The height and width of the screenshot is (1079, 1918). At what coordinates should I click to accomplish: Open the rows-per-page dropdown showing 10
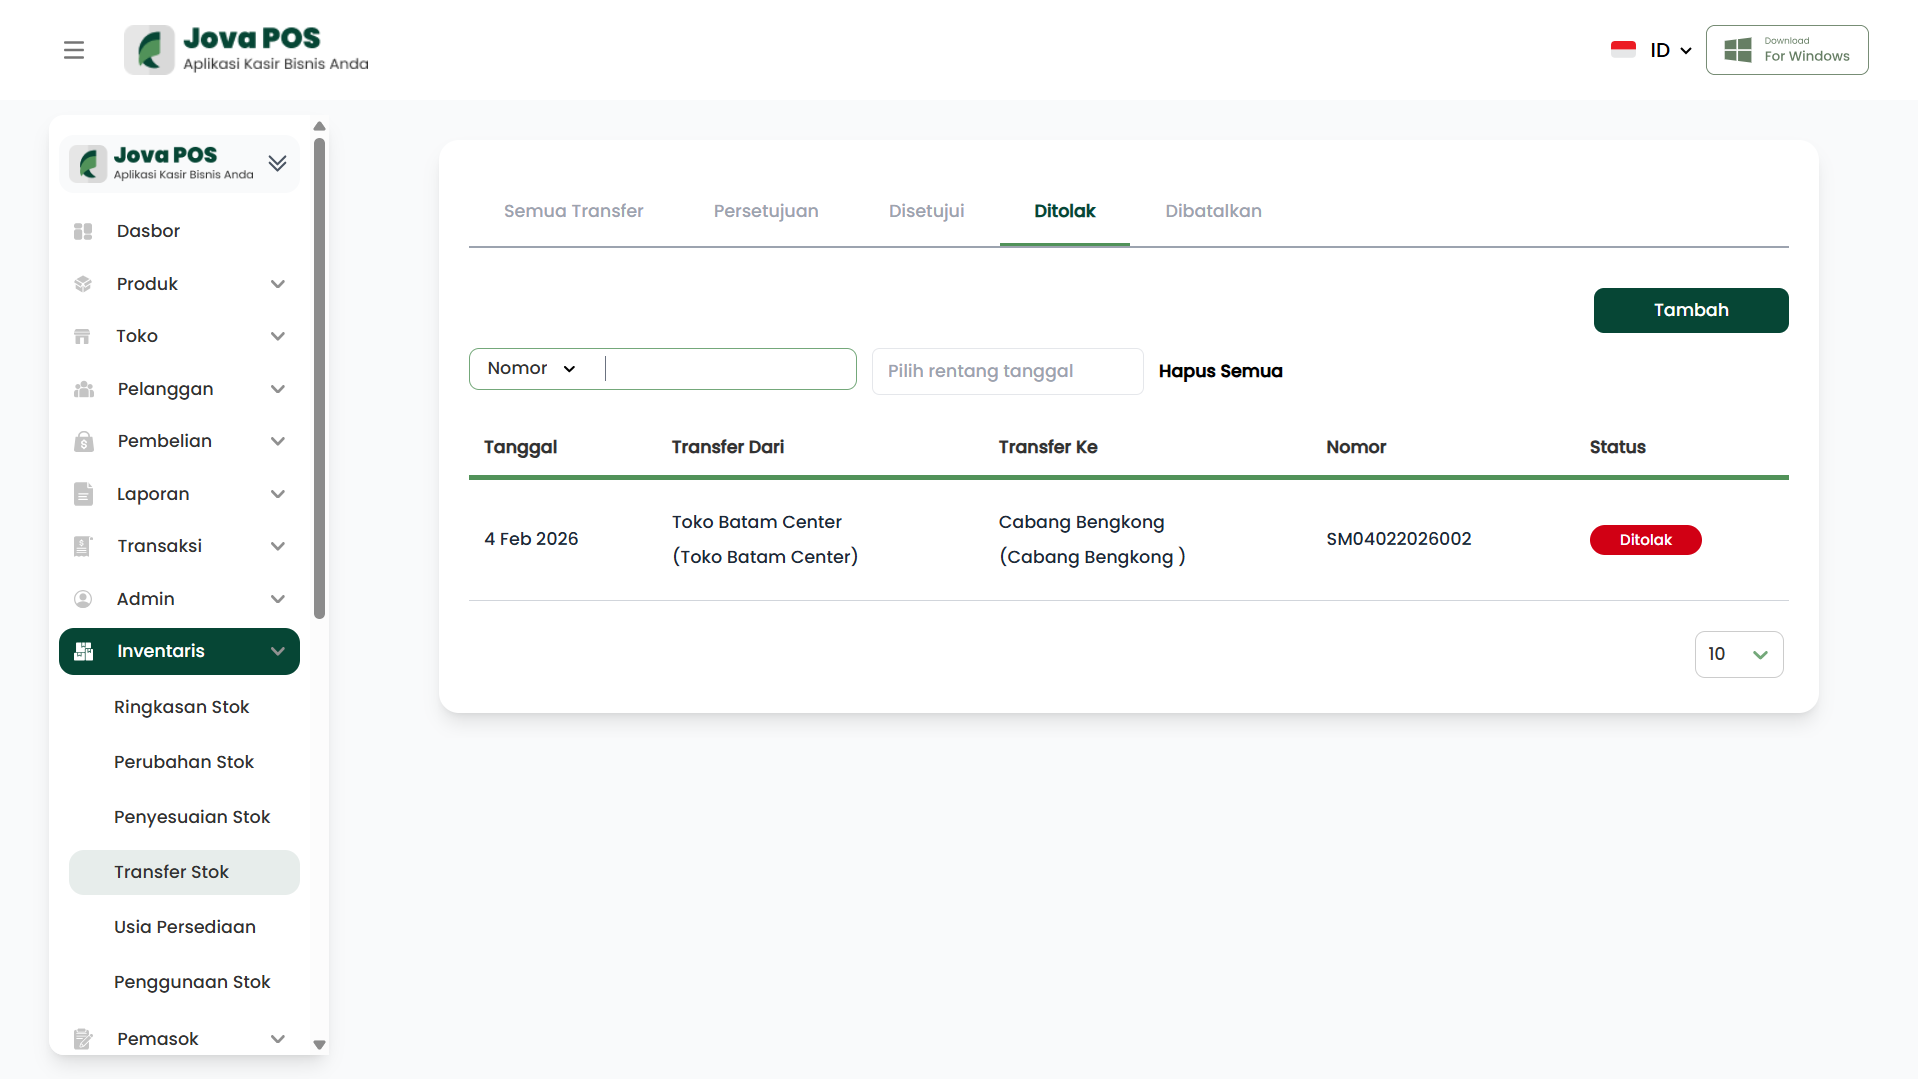pyautogui.click(x=1738, y=654)
